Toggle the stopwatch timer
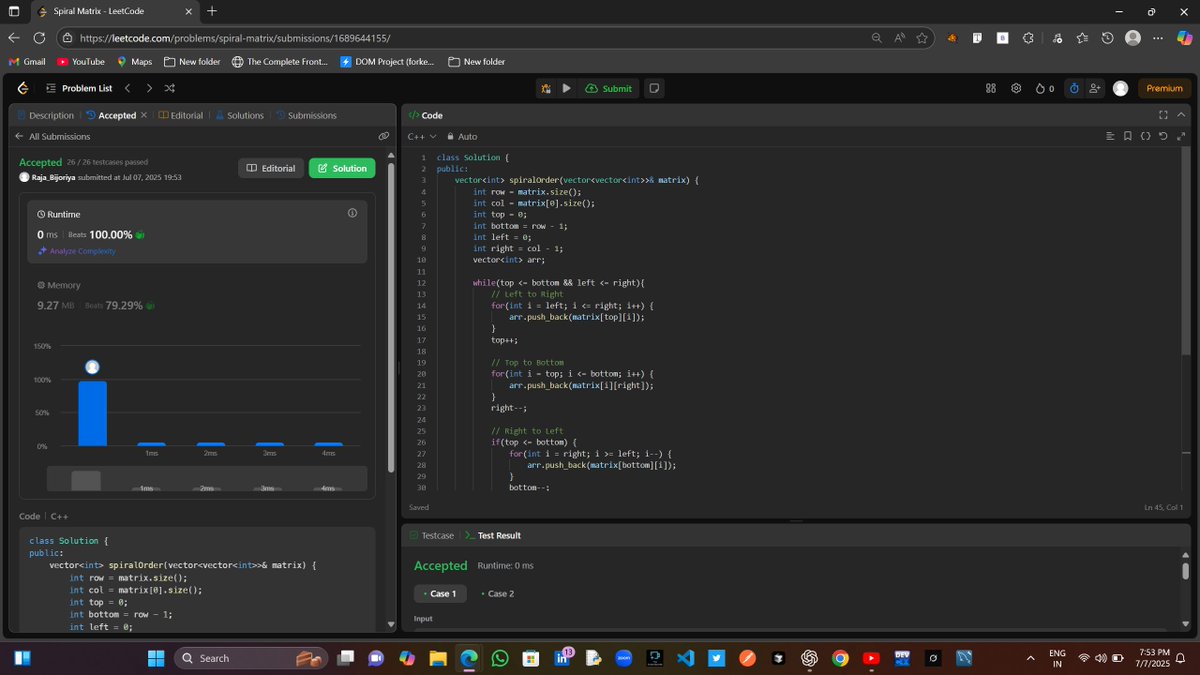1200x675 pixels. (1074, 88)
